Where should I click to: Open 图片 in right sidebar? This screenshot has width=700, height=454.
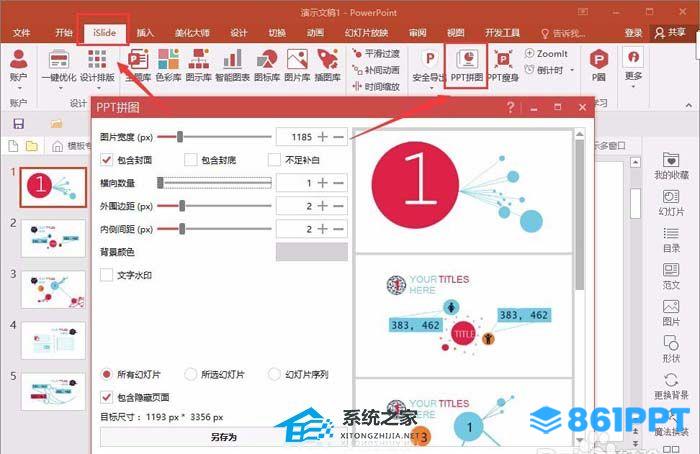point(671,313)
